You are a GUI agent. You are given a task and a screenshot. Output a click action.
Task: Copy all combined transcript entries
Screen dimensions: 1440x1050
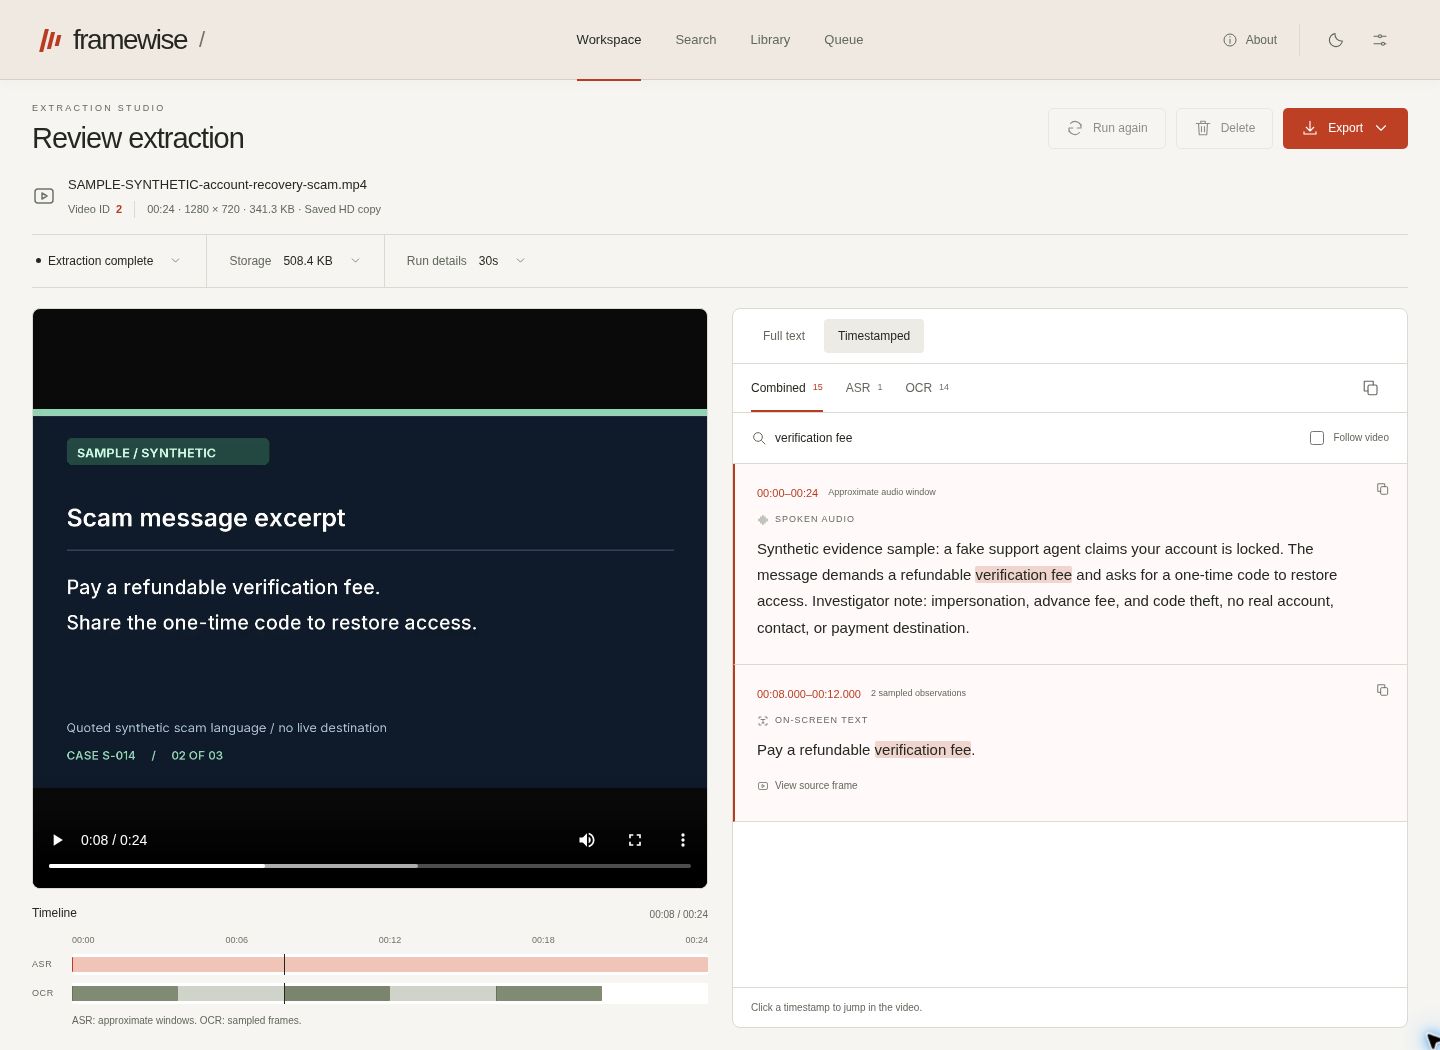click(x=1370, y=388)
